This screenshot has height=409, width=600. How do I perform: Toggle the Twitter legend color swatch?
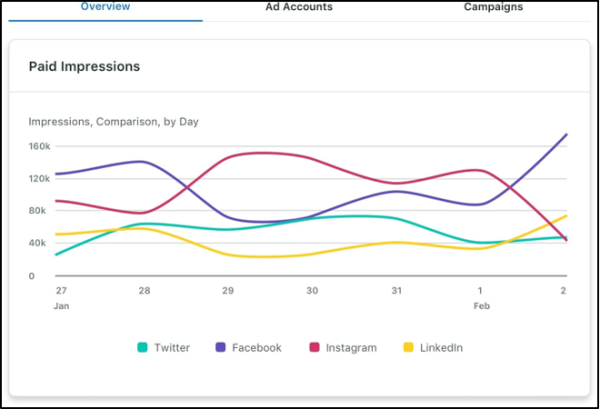click(x=142, y=347)
